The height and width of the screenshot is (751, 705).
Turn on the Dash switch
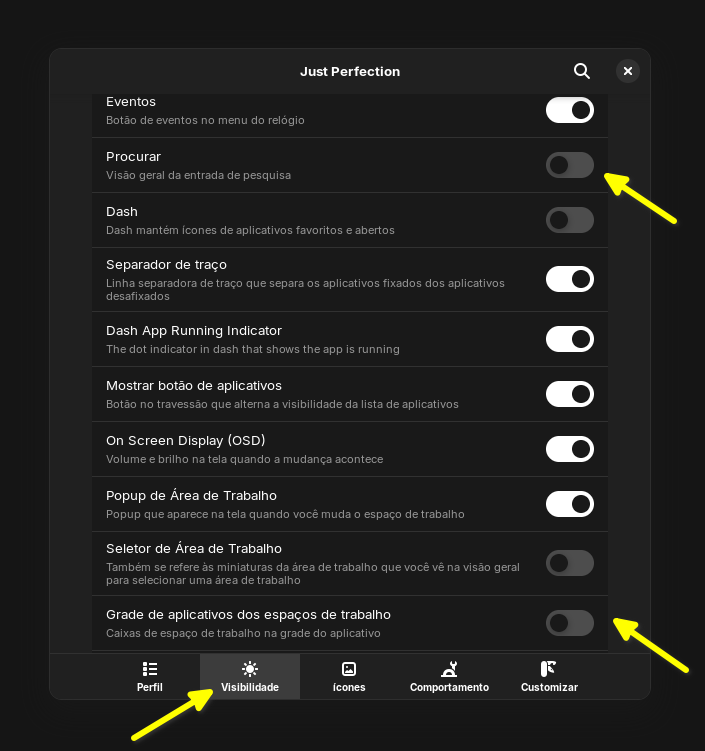tap(570, 220)
